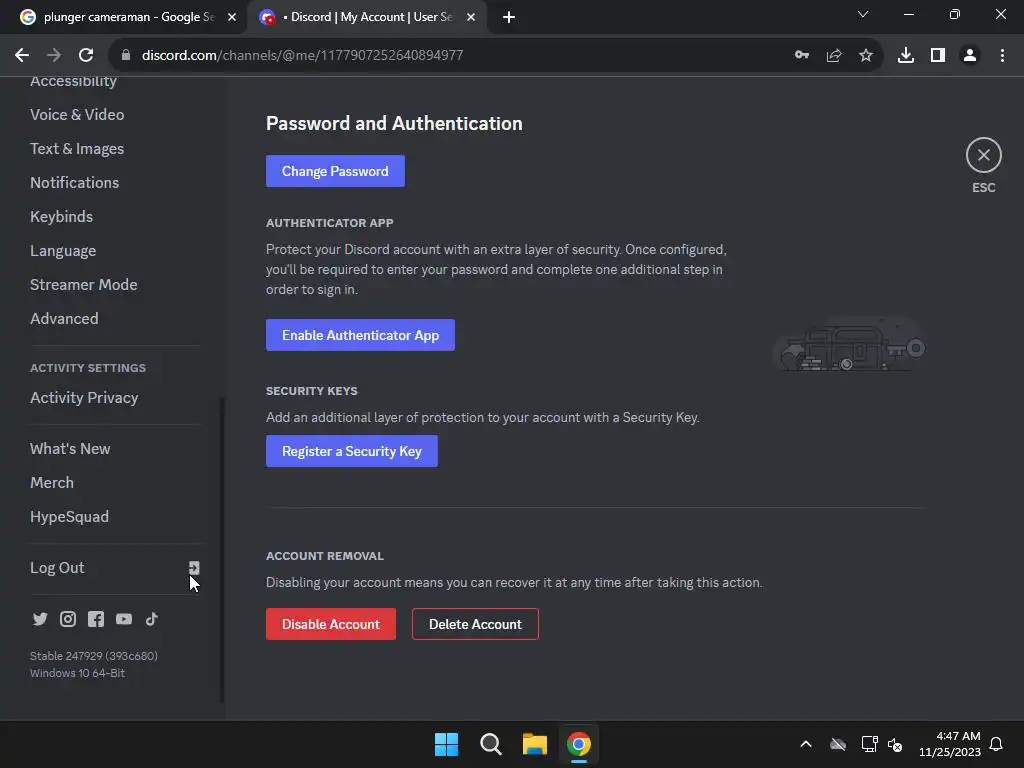Open Discord's TikTok social link icon
Viewport: 1024px width, 768px height.
[x=152, y=619]
